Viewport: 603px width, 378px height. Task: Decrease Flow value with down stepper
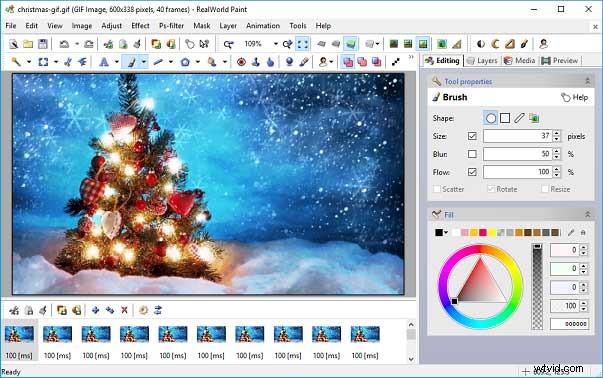(557, 175)
